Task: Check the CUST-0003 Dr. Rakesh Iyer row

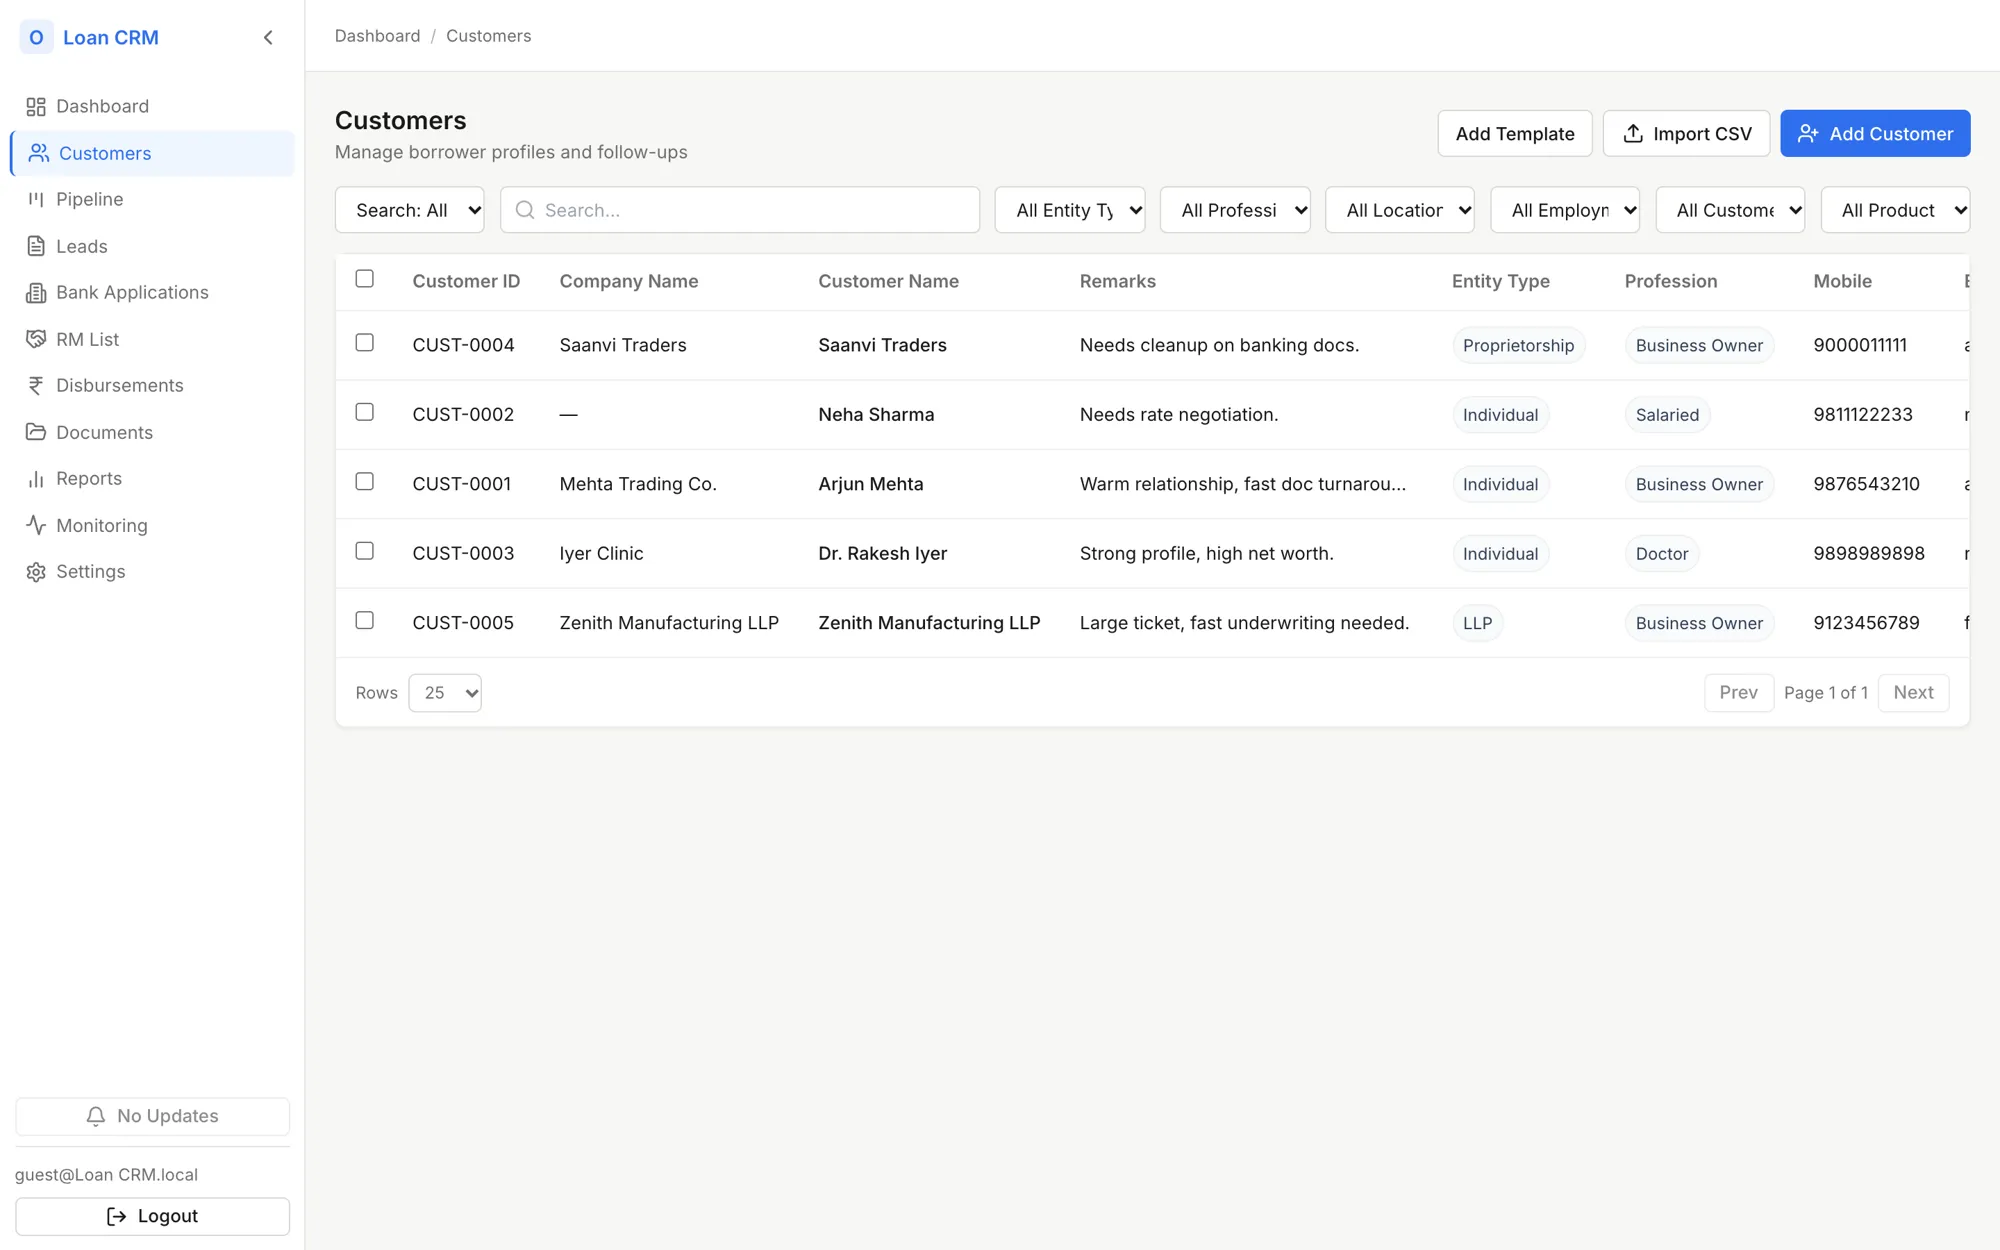Action: click(x=365, y=551)
